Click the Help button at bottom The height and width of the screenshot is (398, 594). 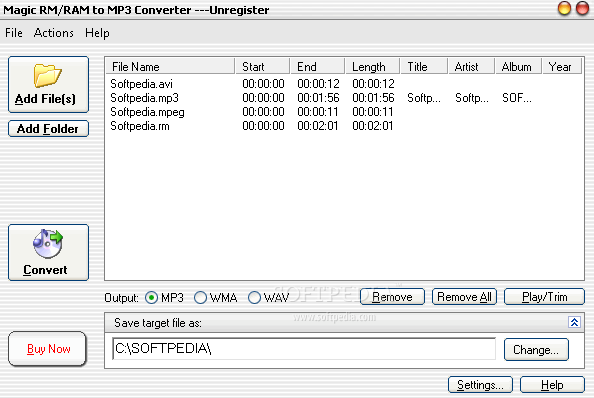[552, 385]
